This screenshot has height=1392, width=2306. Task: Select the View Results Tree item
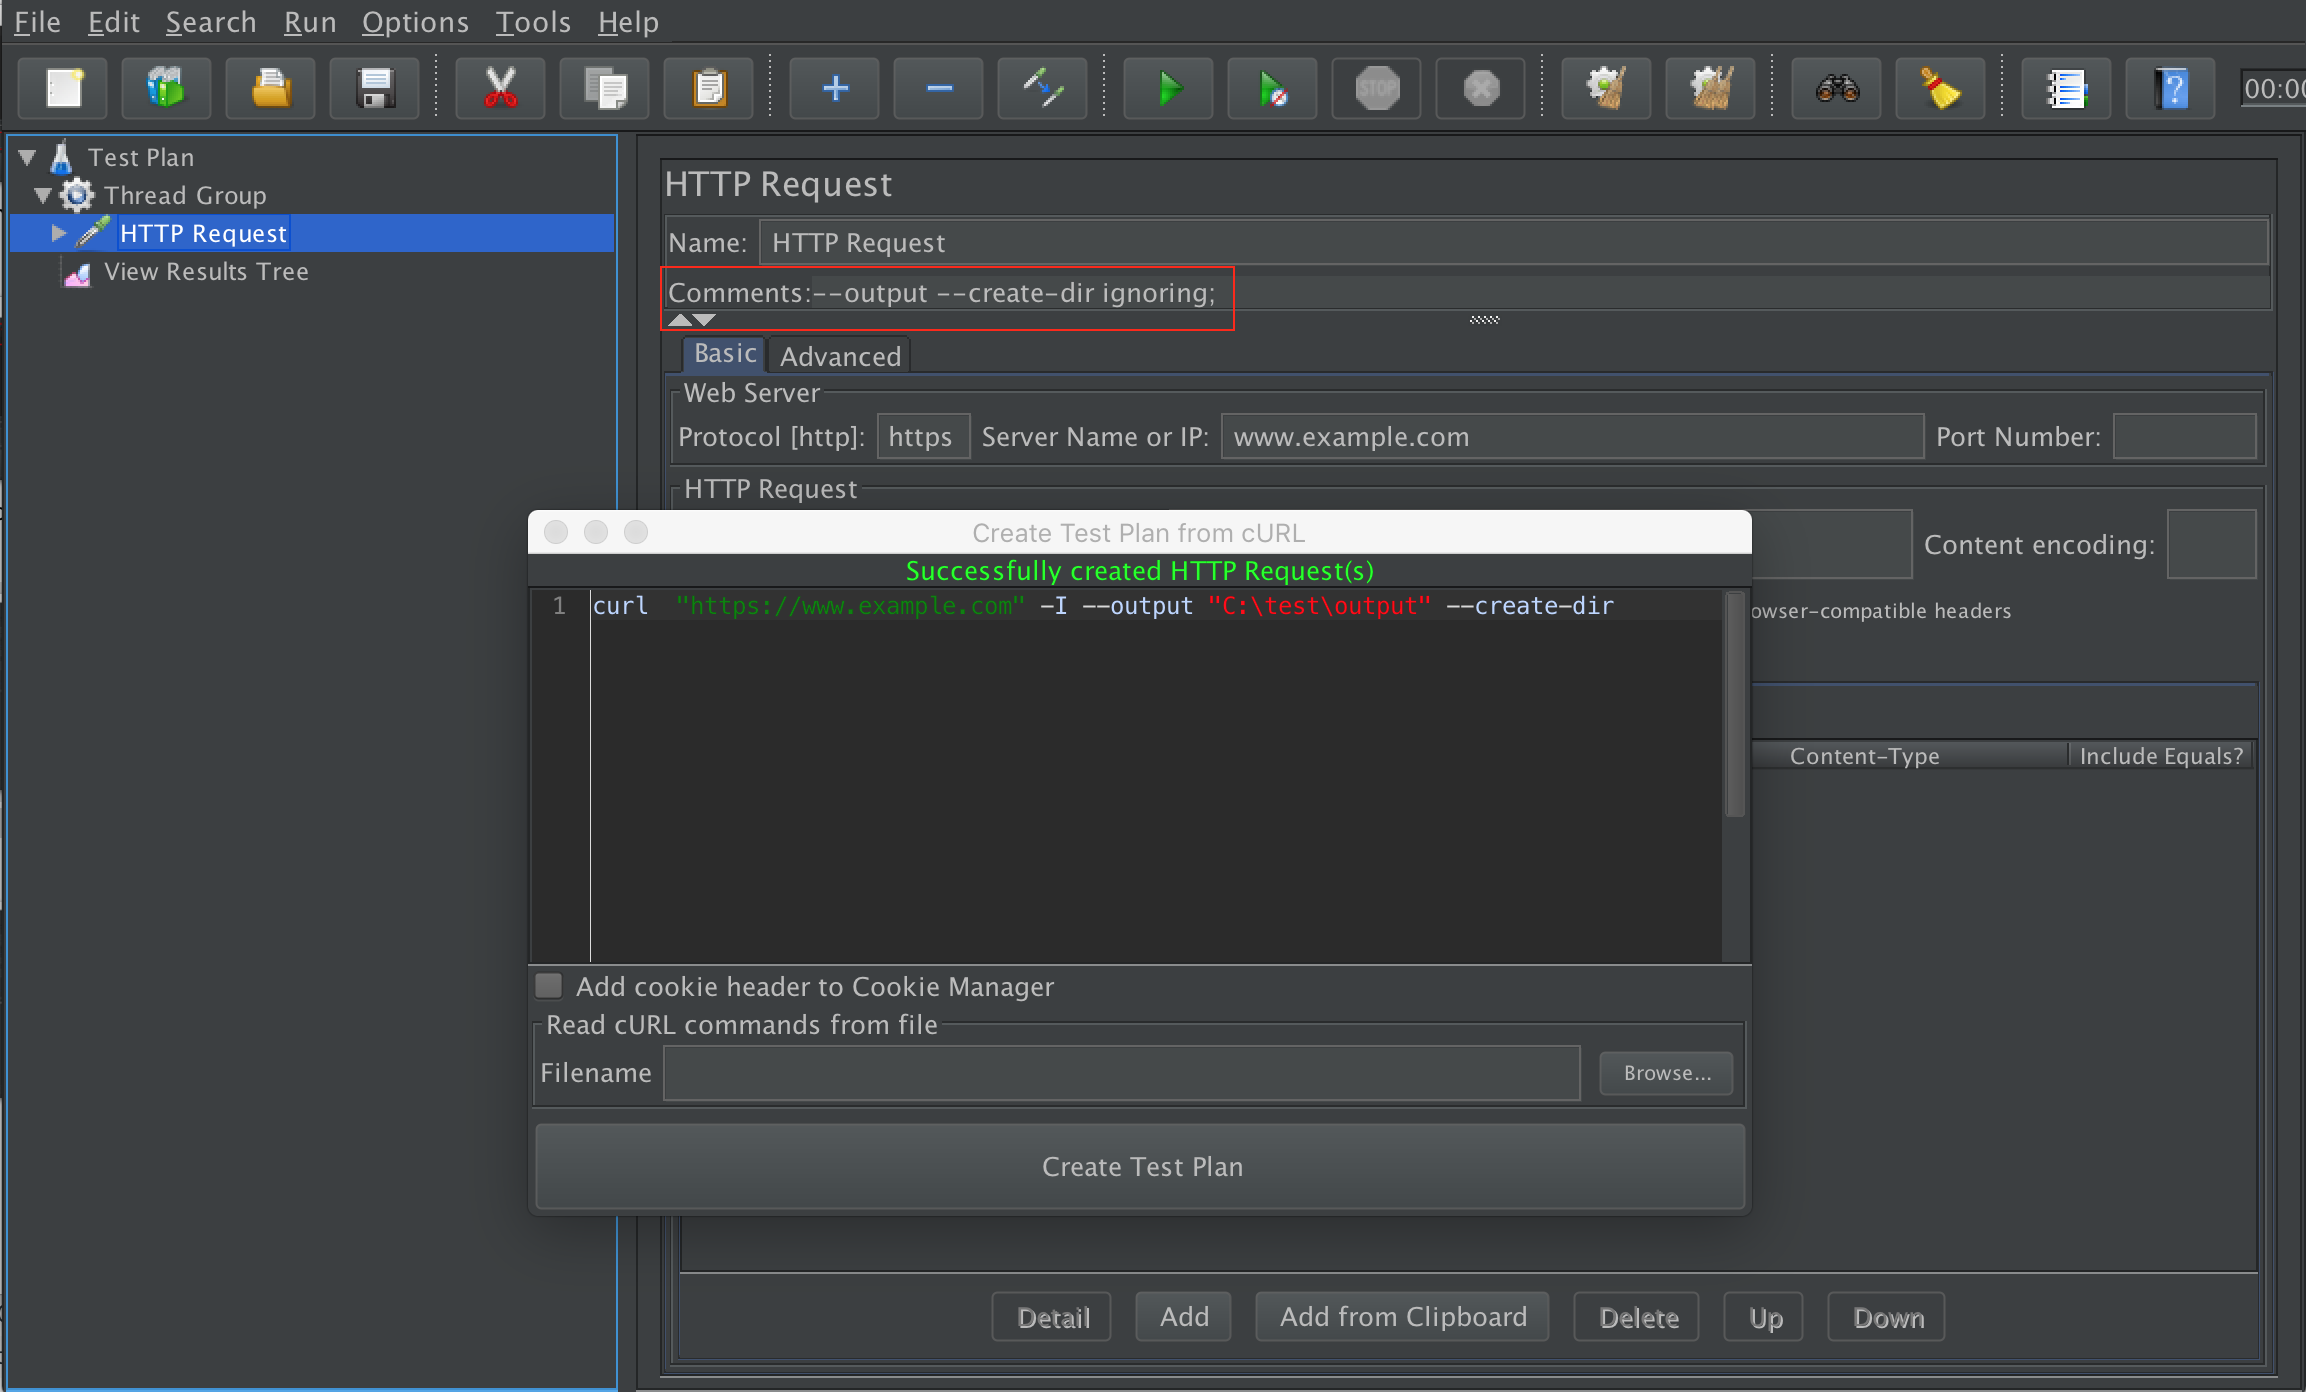(209, 272)
